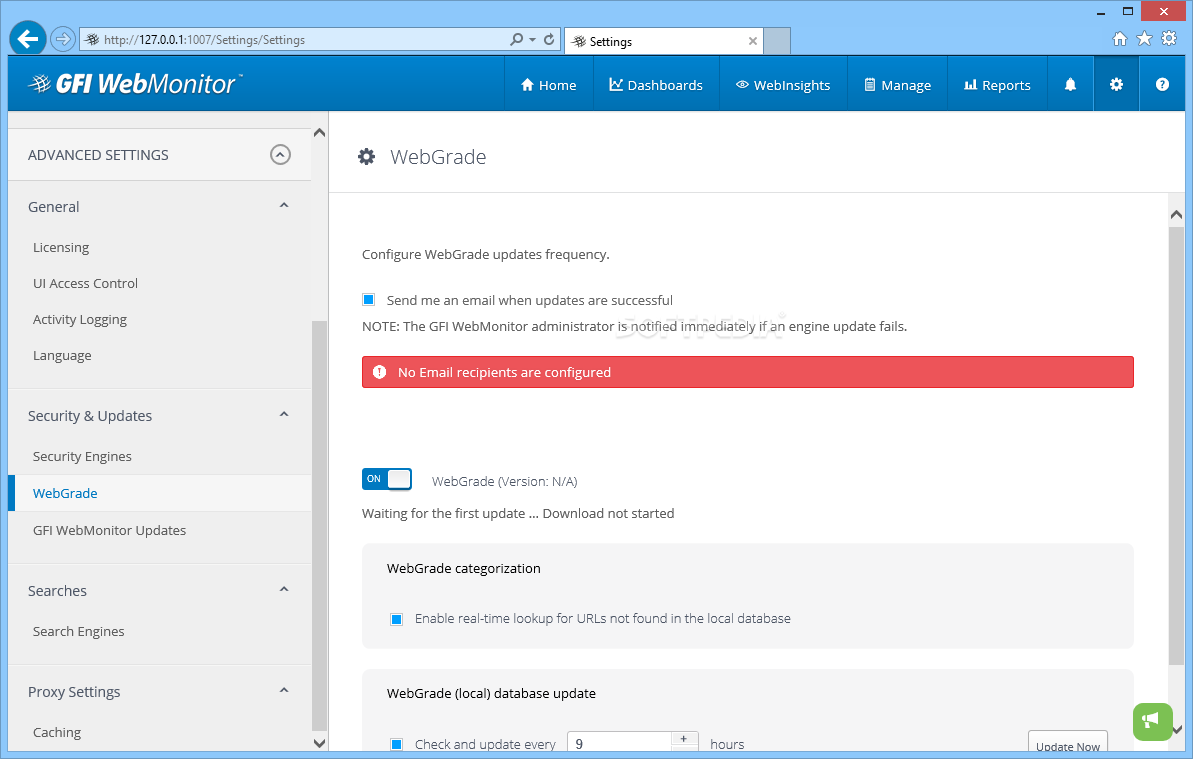Open the green feedback megaphone button
Image resolution: width=1193 pixels, height=759 pixels.
(1153, 721)
